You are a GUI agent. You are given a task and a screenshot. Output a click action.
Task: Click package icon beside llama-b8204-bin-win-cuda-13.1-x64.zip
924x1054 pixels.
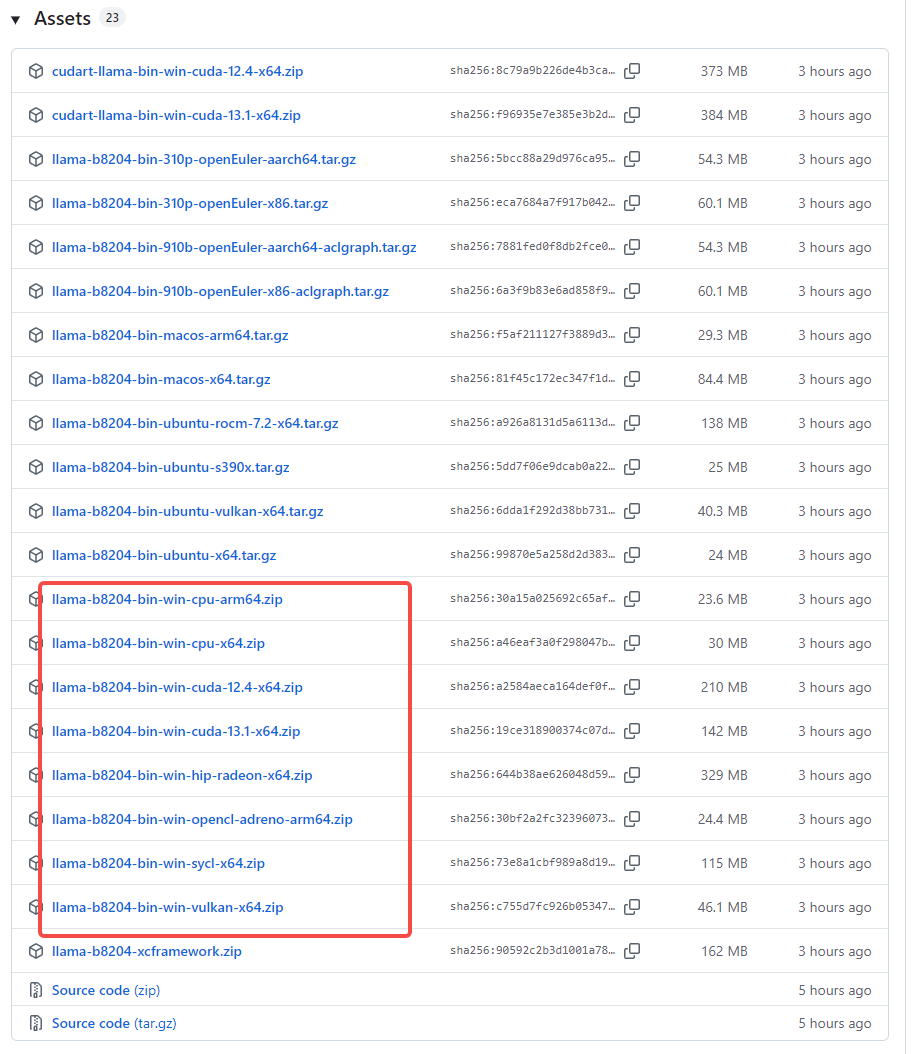tap(36, 731)
